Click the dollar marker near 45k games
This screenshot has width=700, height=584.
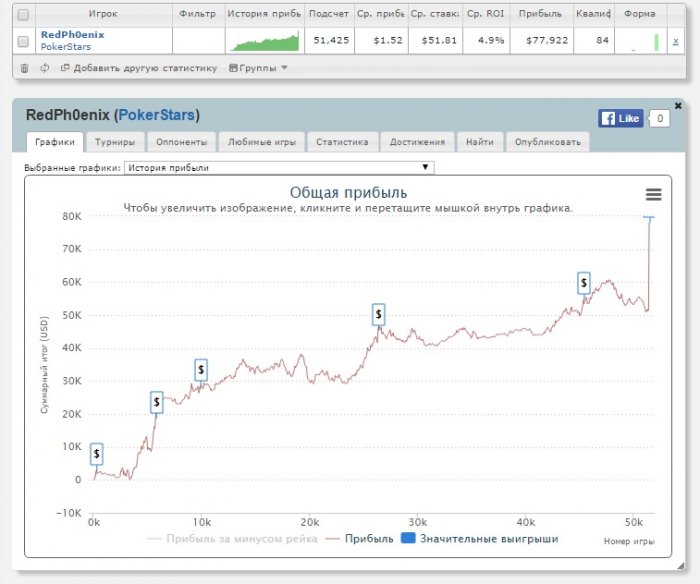coord(584,283)
